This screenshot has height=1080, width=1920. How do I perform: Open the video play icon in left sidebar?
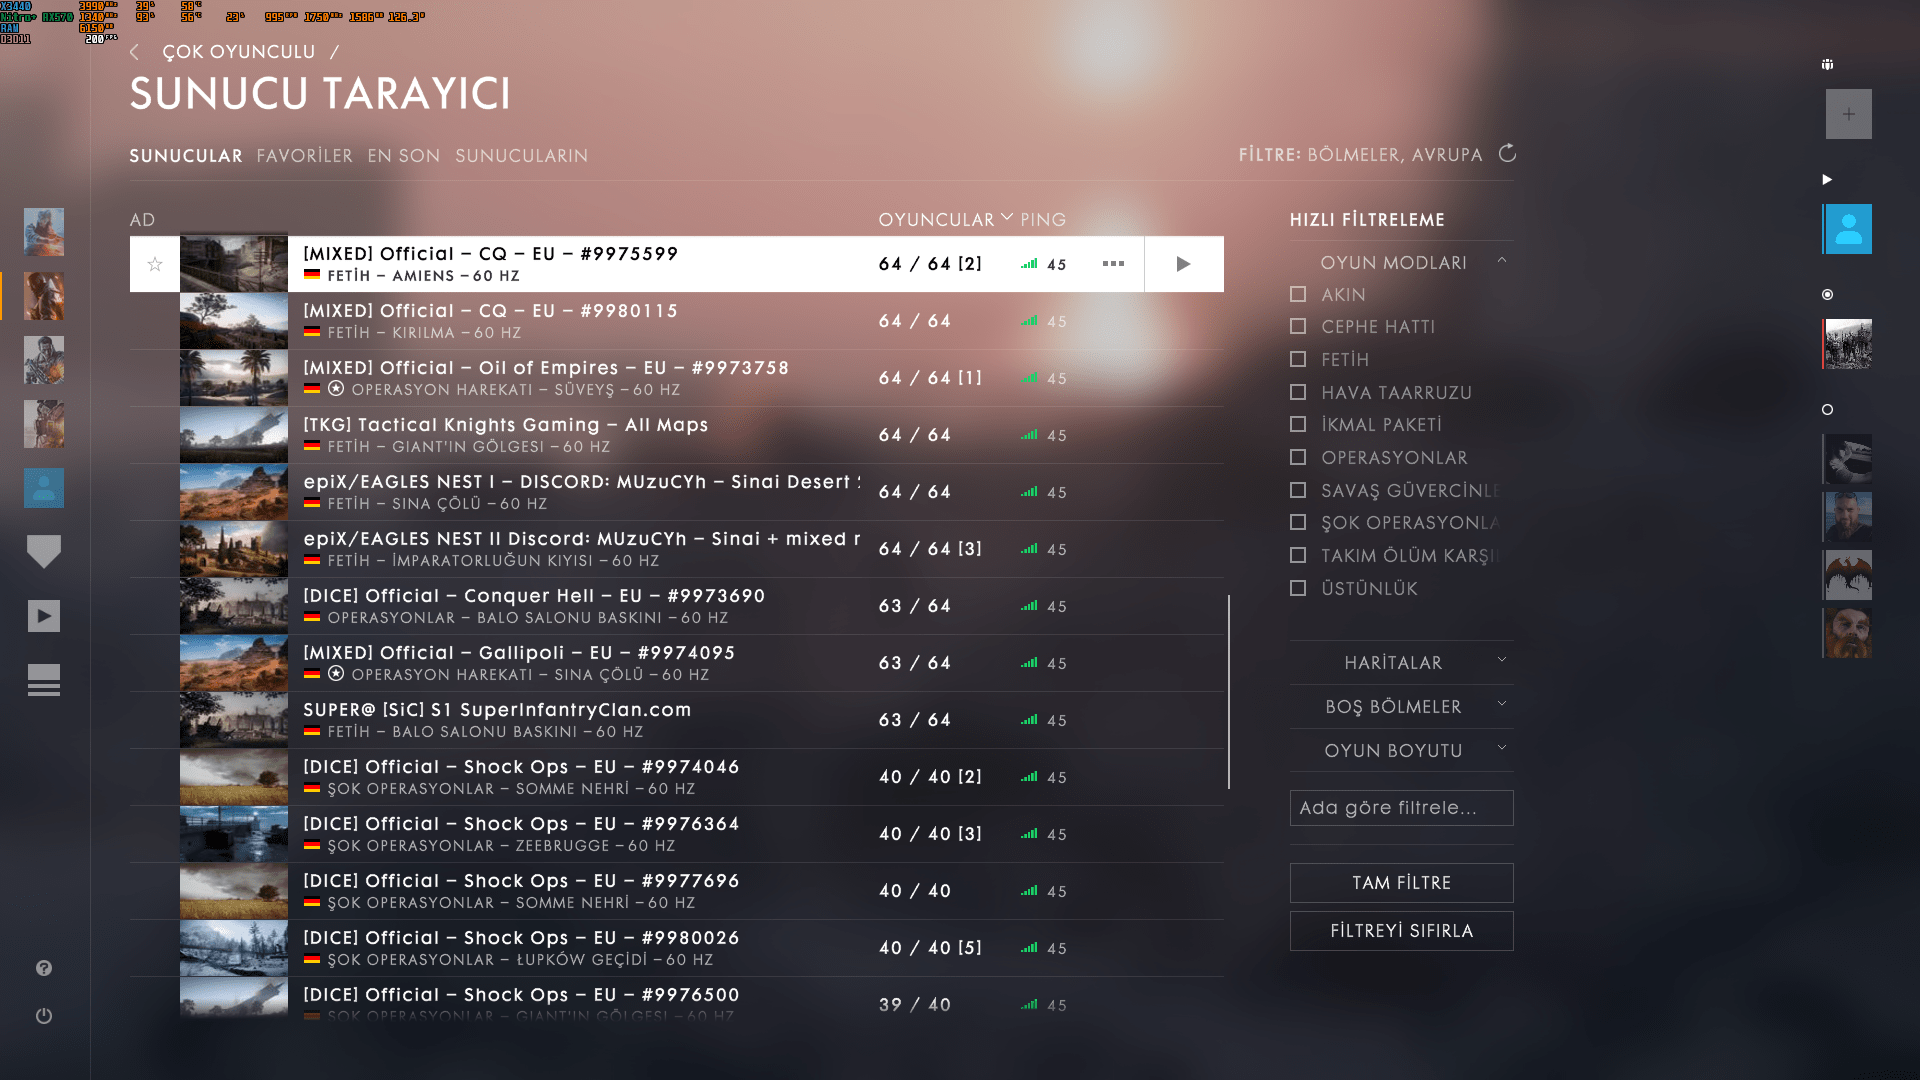point(44,616)
